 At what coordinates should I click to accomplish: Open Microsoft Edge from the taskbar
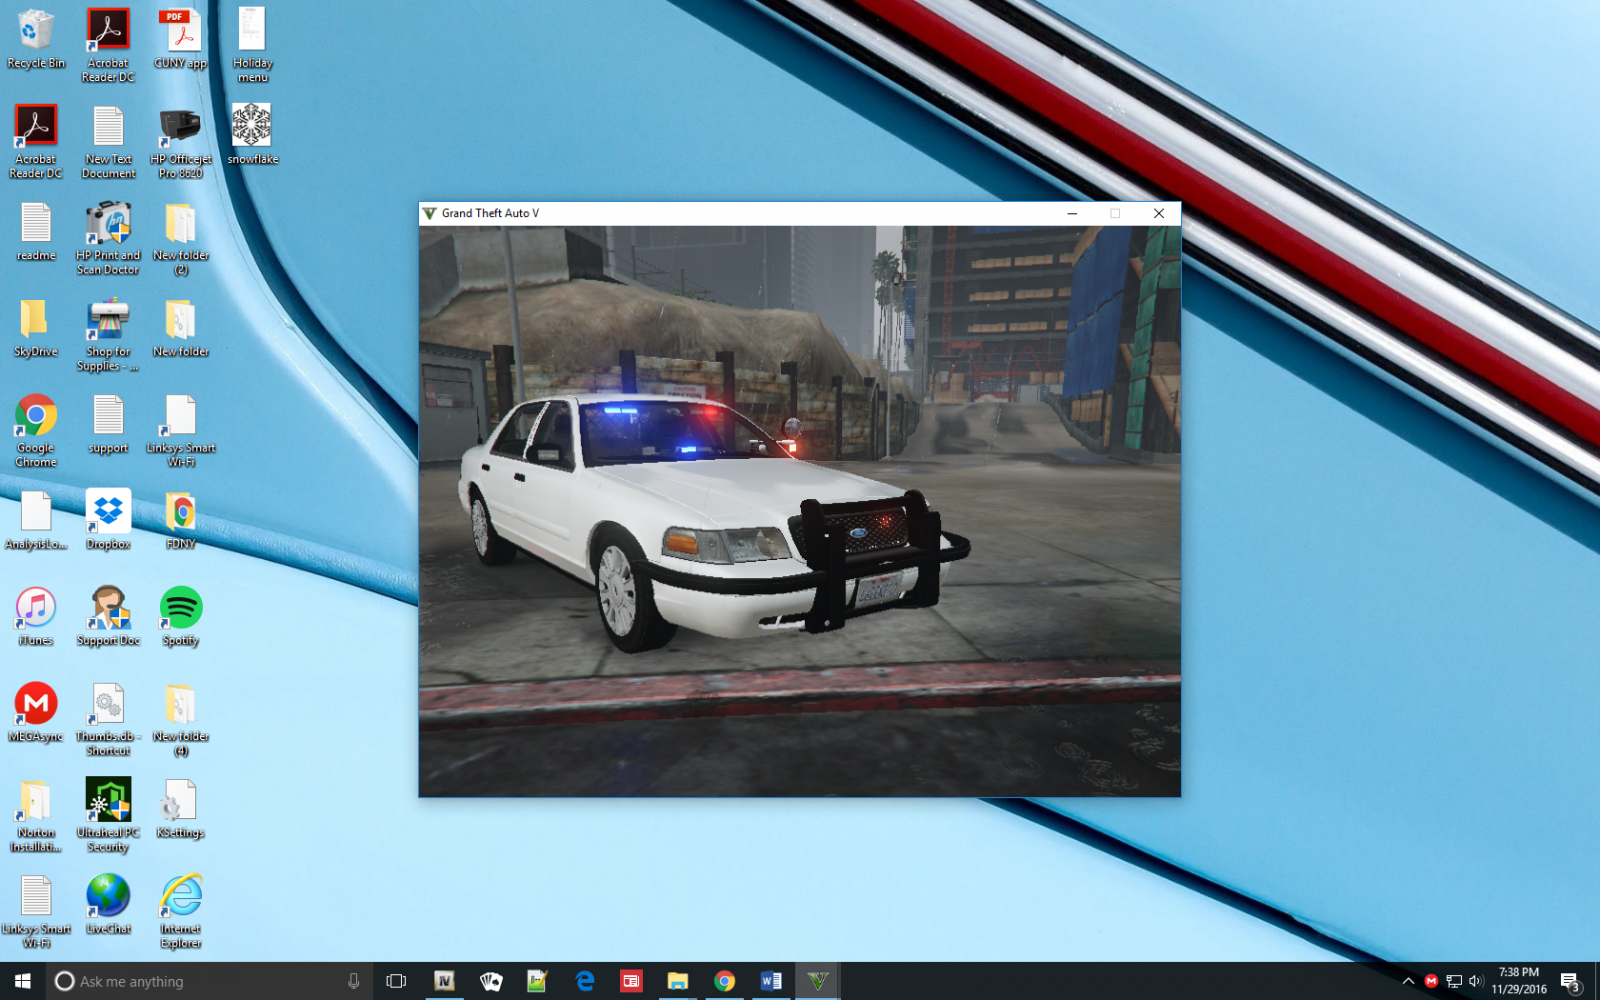pyautogui.click(x=585, y=981)
